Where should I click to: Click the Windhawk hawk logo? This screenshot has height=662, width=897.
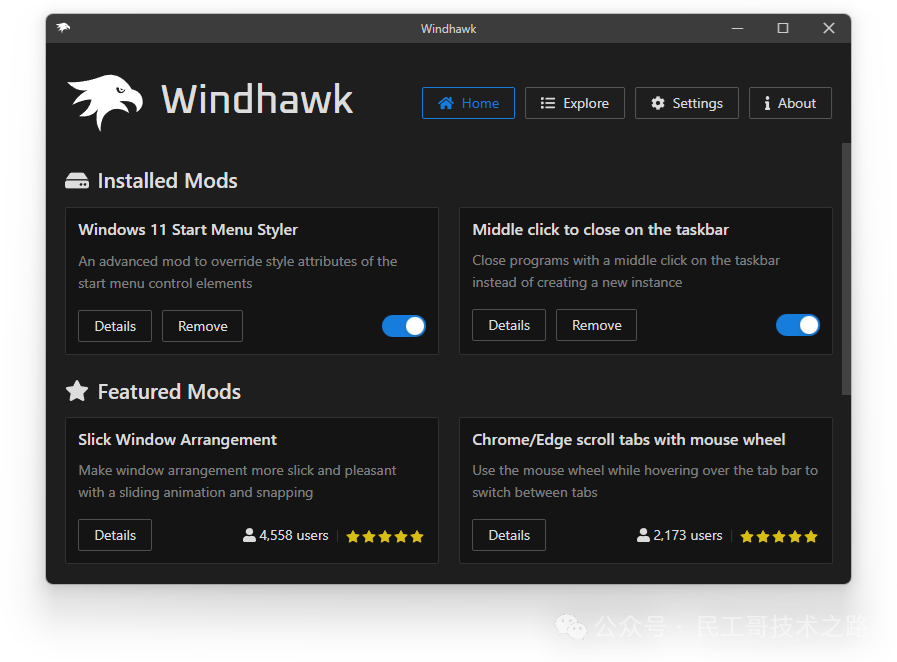tap(105, 100)
